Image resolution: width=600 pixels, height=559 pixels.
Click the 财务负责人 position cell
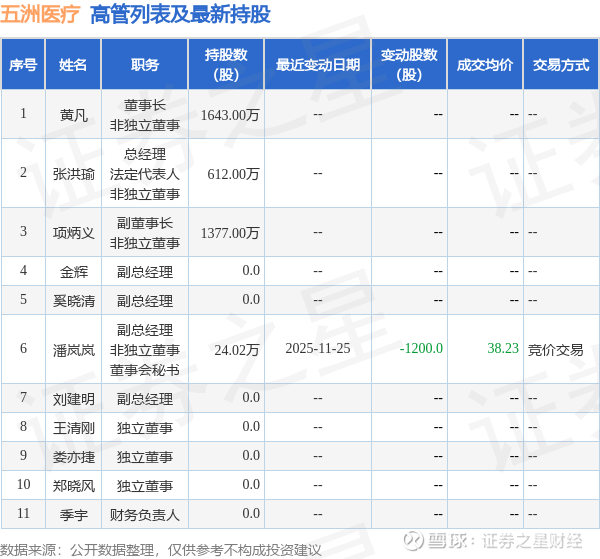tap(145, 515)
